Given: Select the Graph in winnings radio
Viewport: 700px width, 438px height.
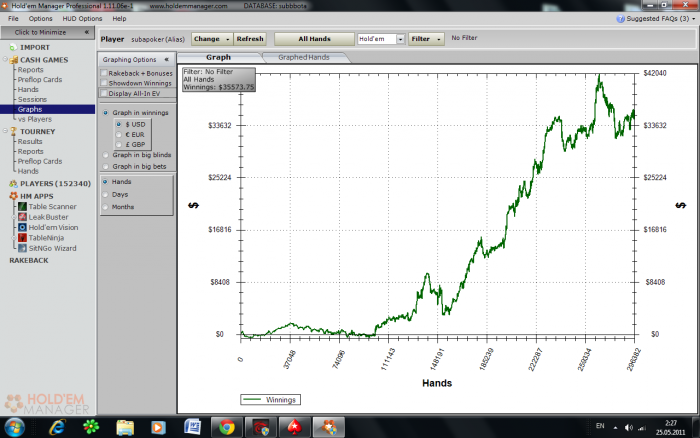Looking at the screenshot, I should coord(105,113).
